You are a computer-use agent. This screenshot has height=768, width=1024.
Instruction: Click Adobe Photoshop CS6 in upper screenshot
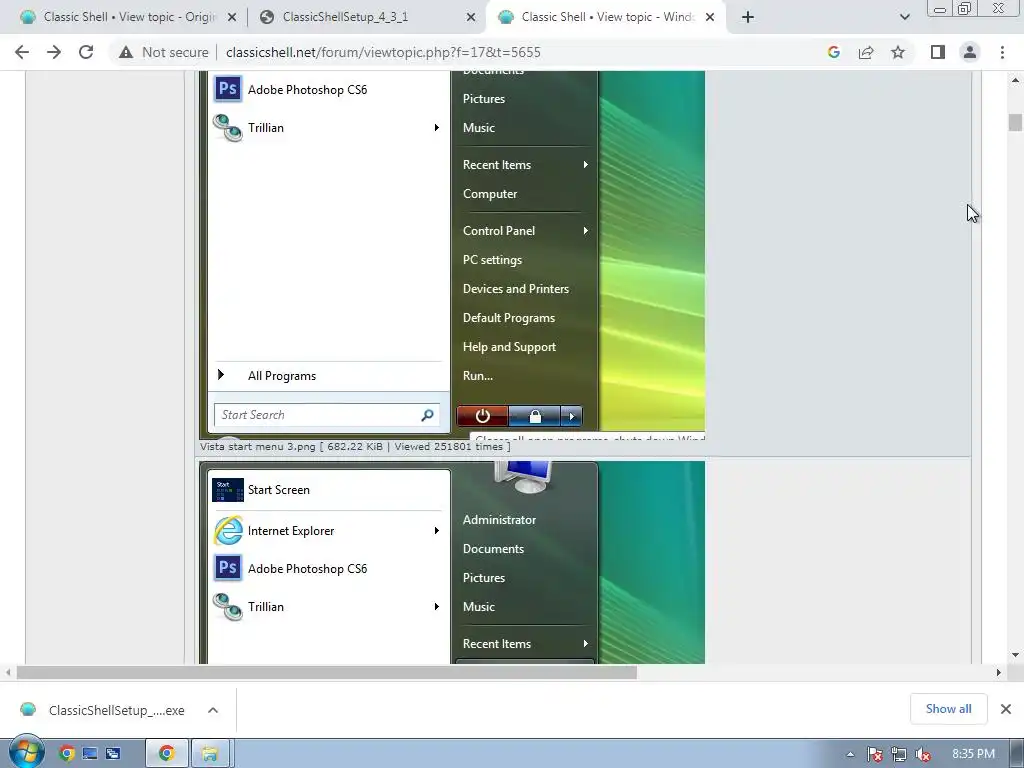(308, 89)
